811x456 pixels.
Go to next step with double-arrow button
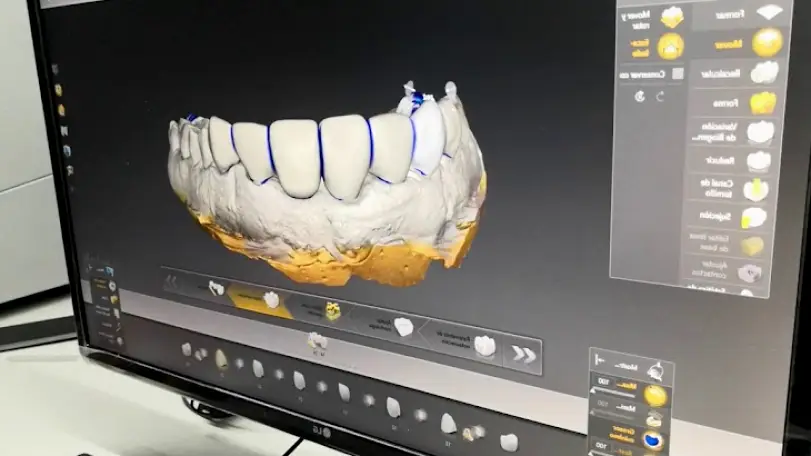(x=522, y=355)
